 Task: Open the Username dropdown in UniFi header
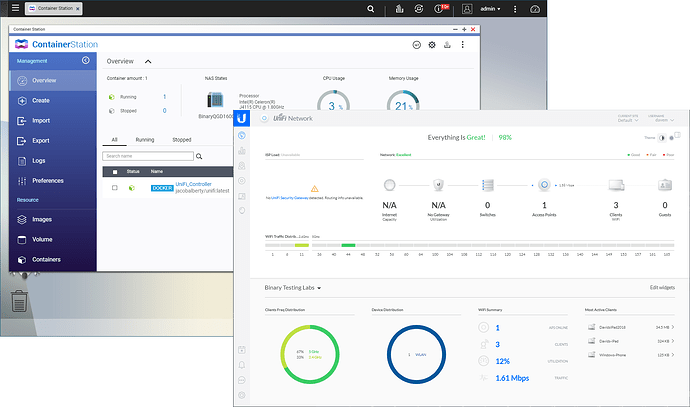click(x=664, y=120)
